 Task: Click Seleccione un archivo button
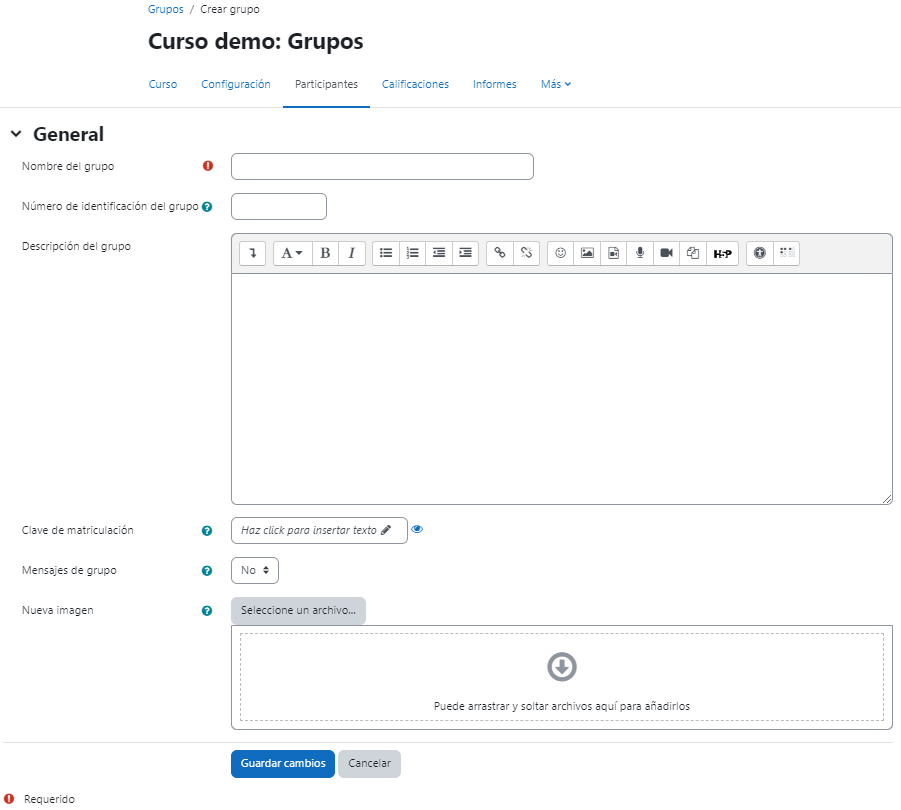298,610
